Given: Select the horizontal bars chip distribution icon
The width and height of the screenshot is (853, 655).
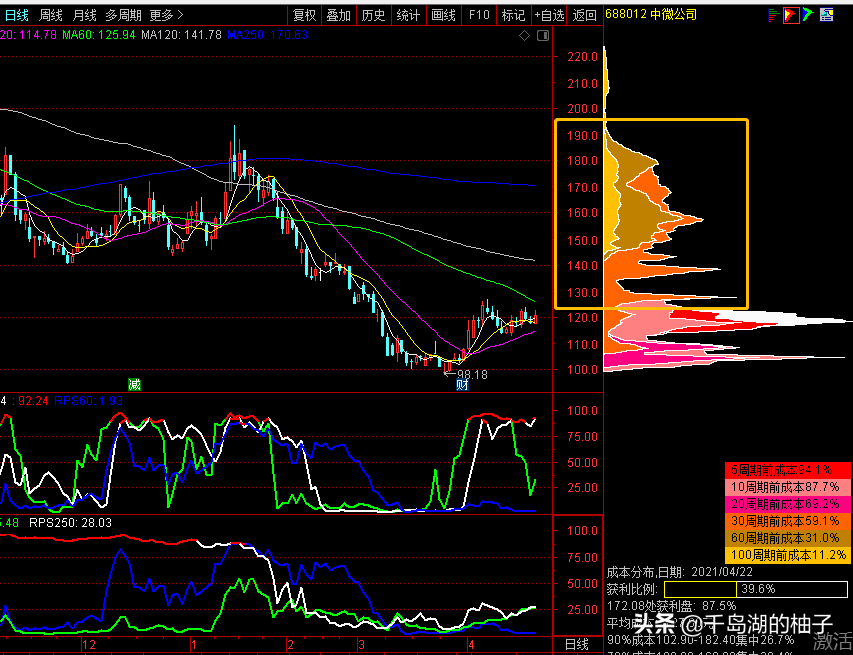Looking at the screenshot, I should point(773,15).
